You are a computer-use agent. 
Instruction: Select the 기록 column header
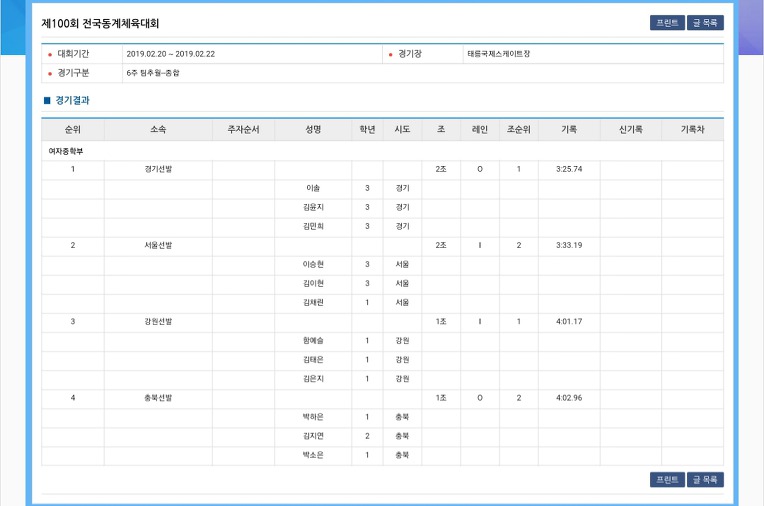coord(569,130)
